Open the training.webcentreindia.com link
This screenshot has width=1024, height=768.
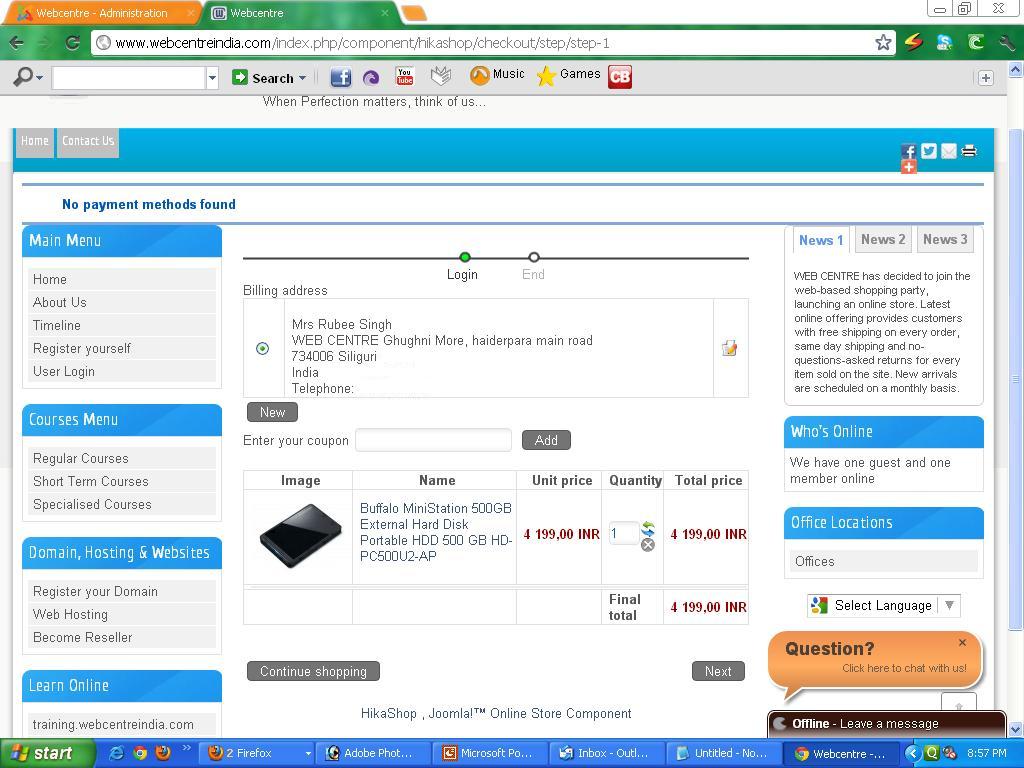point(122,724)
